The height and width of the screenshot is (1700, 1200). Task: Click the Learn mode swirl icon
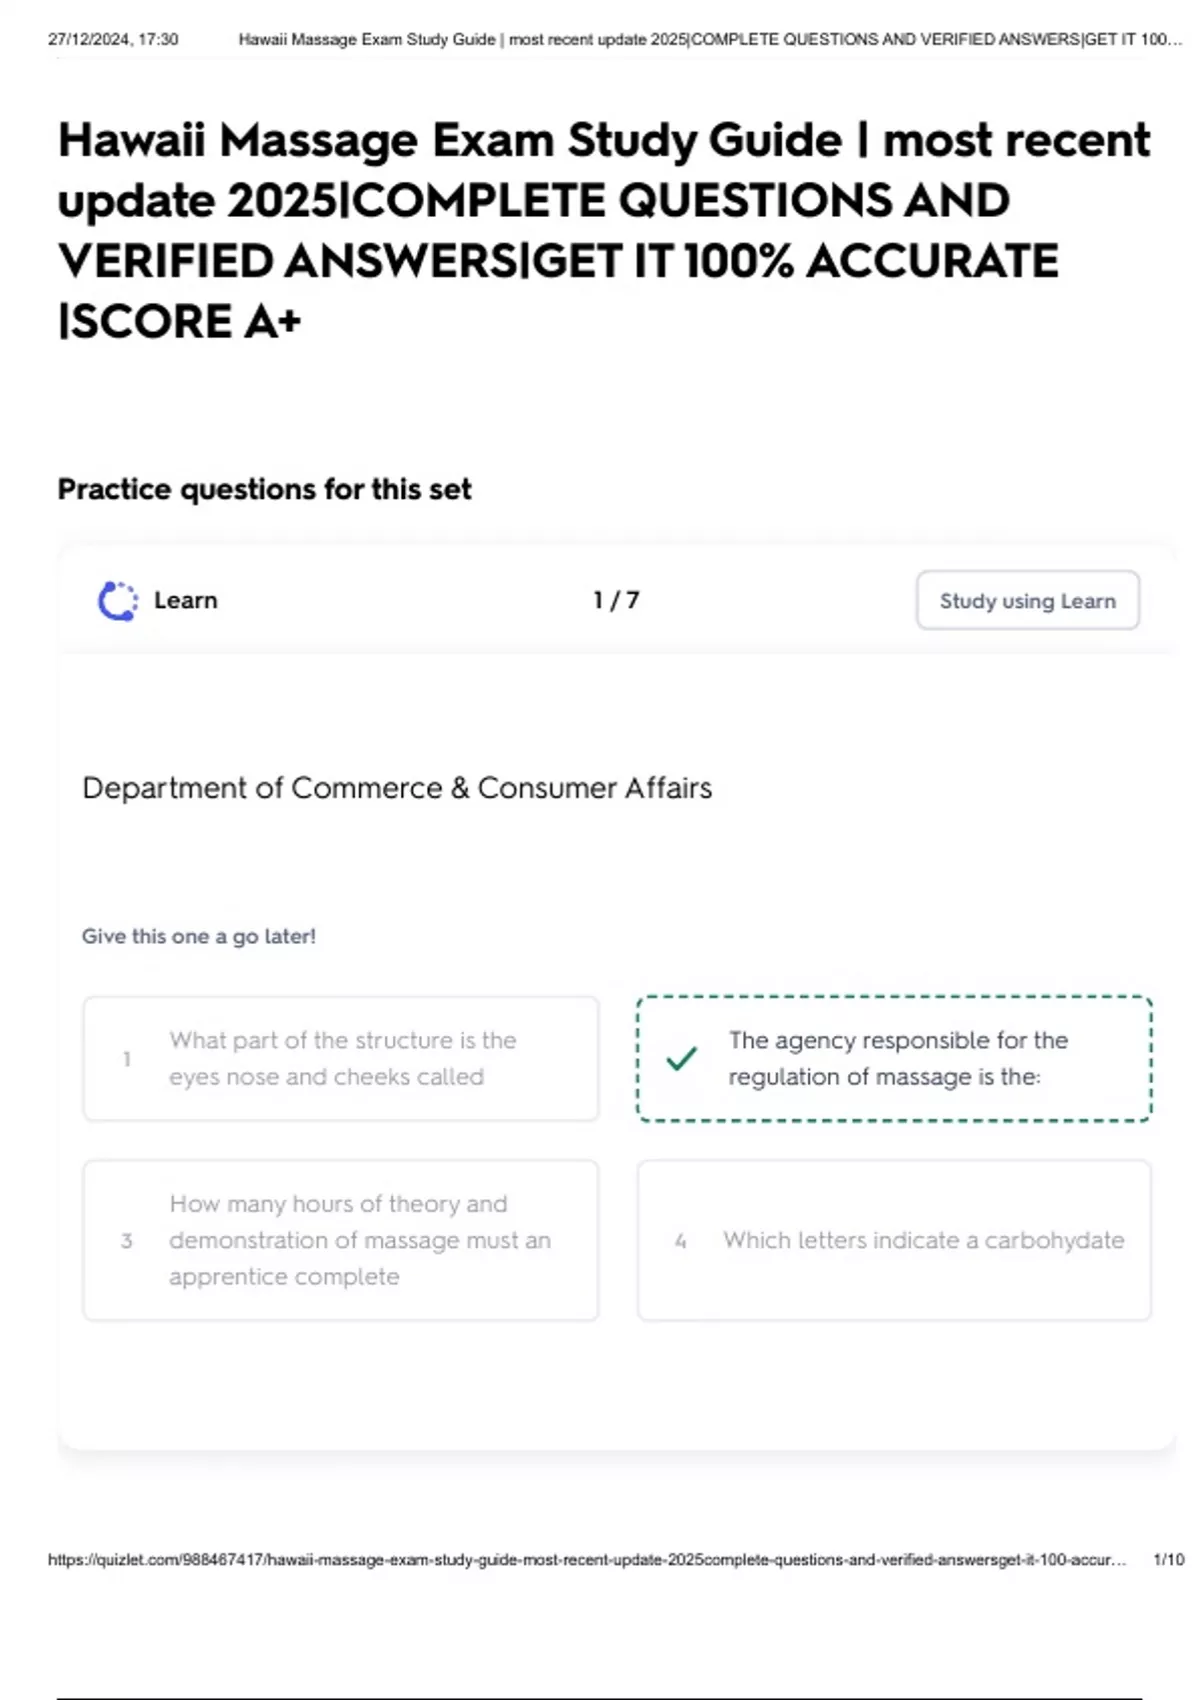click(118, 601)
